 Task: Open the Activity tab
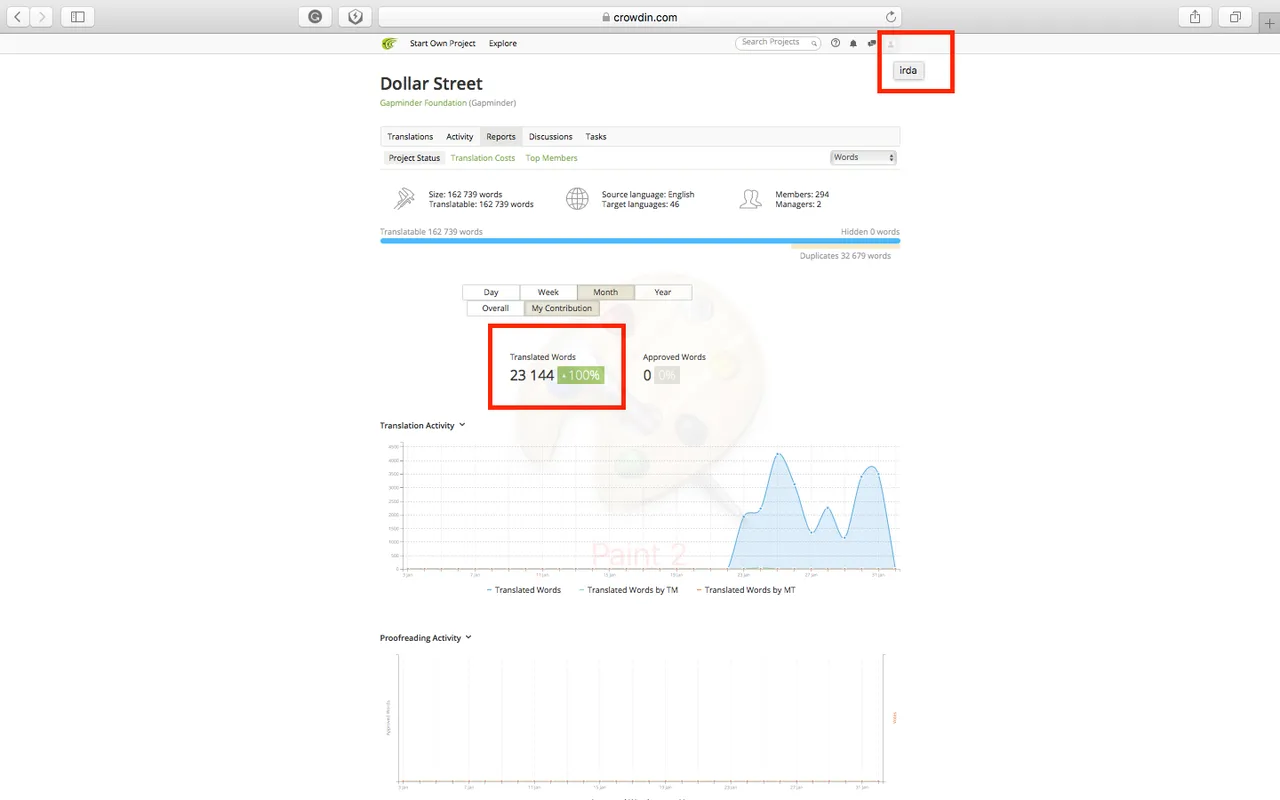460,137
